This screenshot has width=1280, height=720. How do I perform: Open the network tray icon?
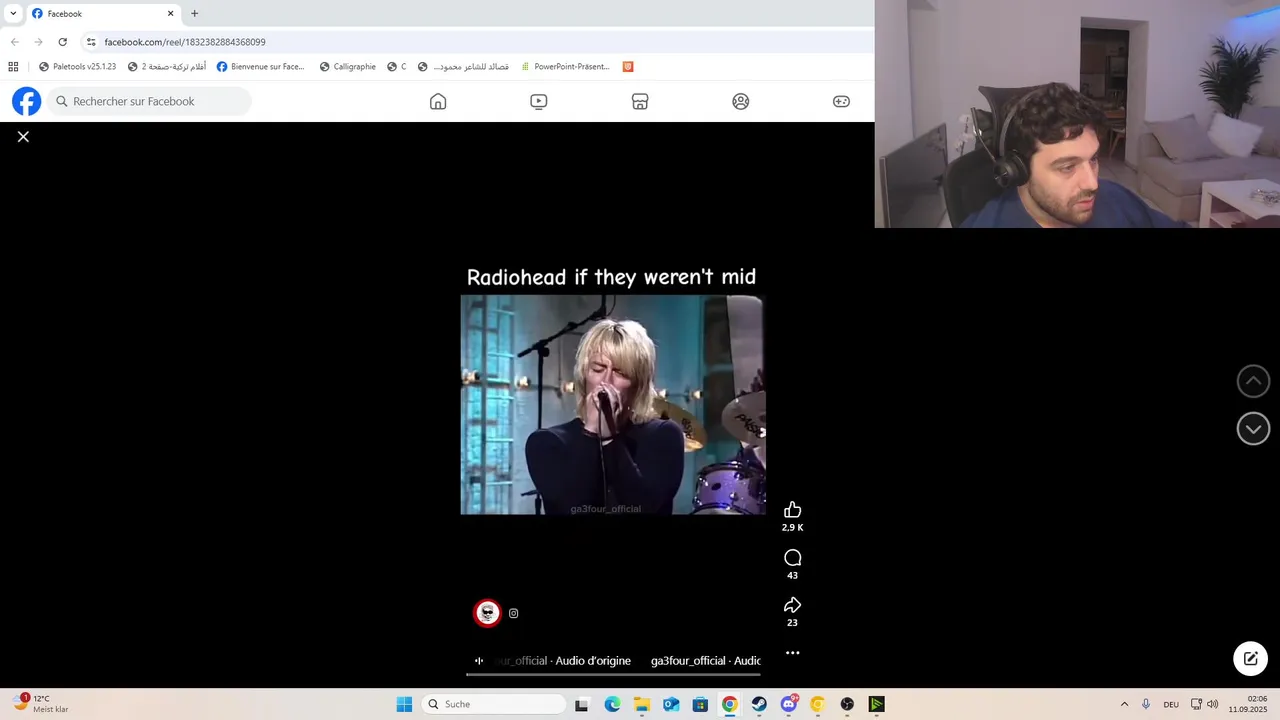pyautogui.click(x=1196, y=704)
